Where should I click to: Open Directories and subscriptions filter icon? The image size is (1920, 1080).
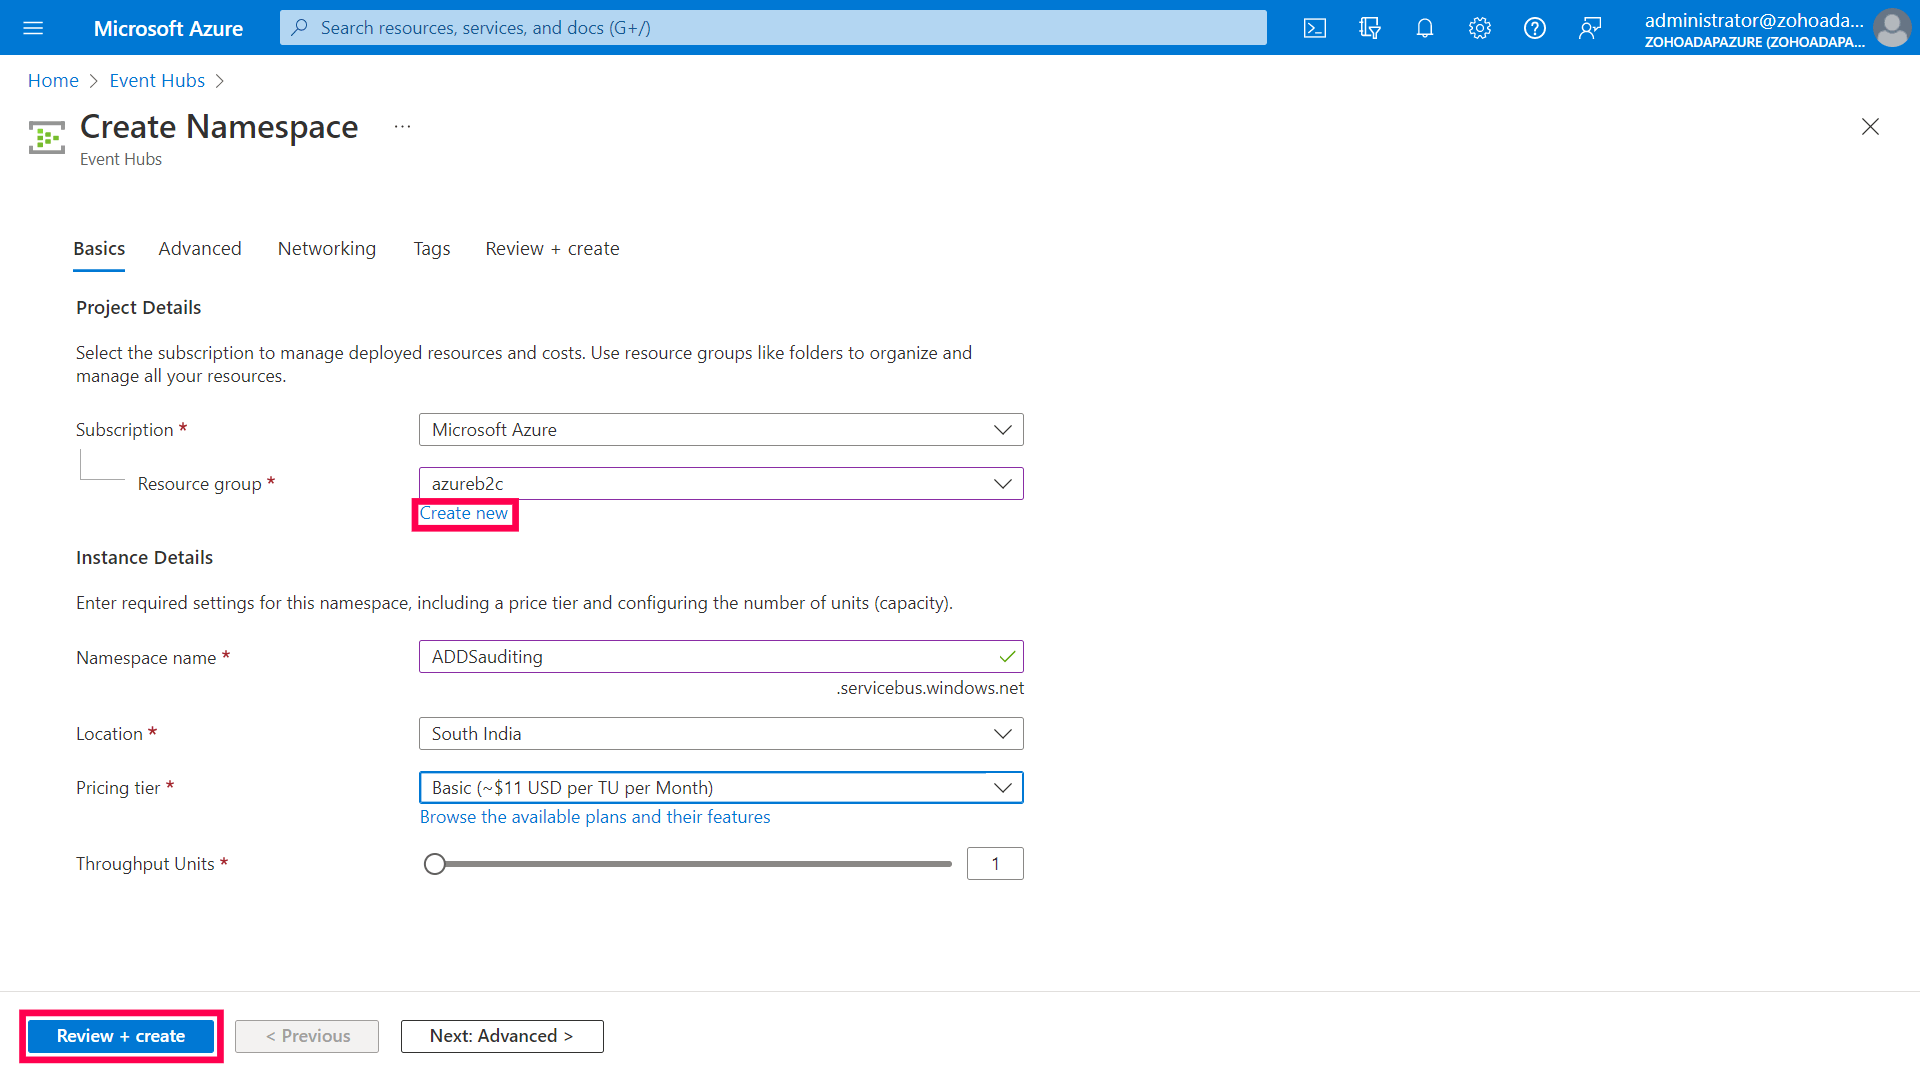click(x=1370, y=28)
